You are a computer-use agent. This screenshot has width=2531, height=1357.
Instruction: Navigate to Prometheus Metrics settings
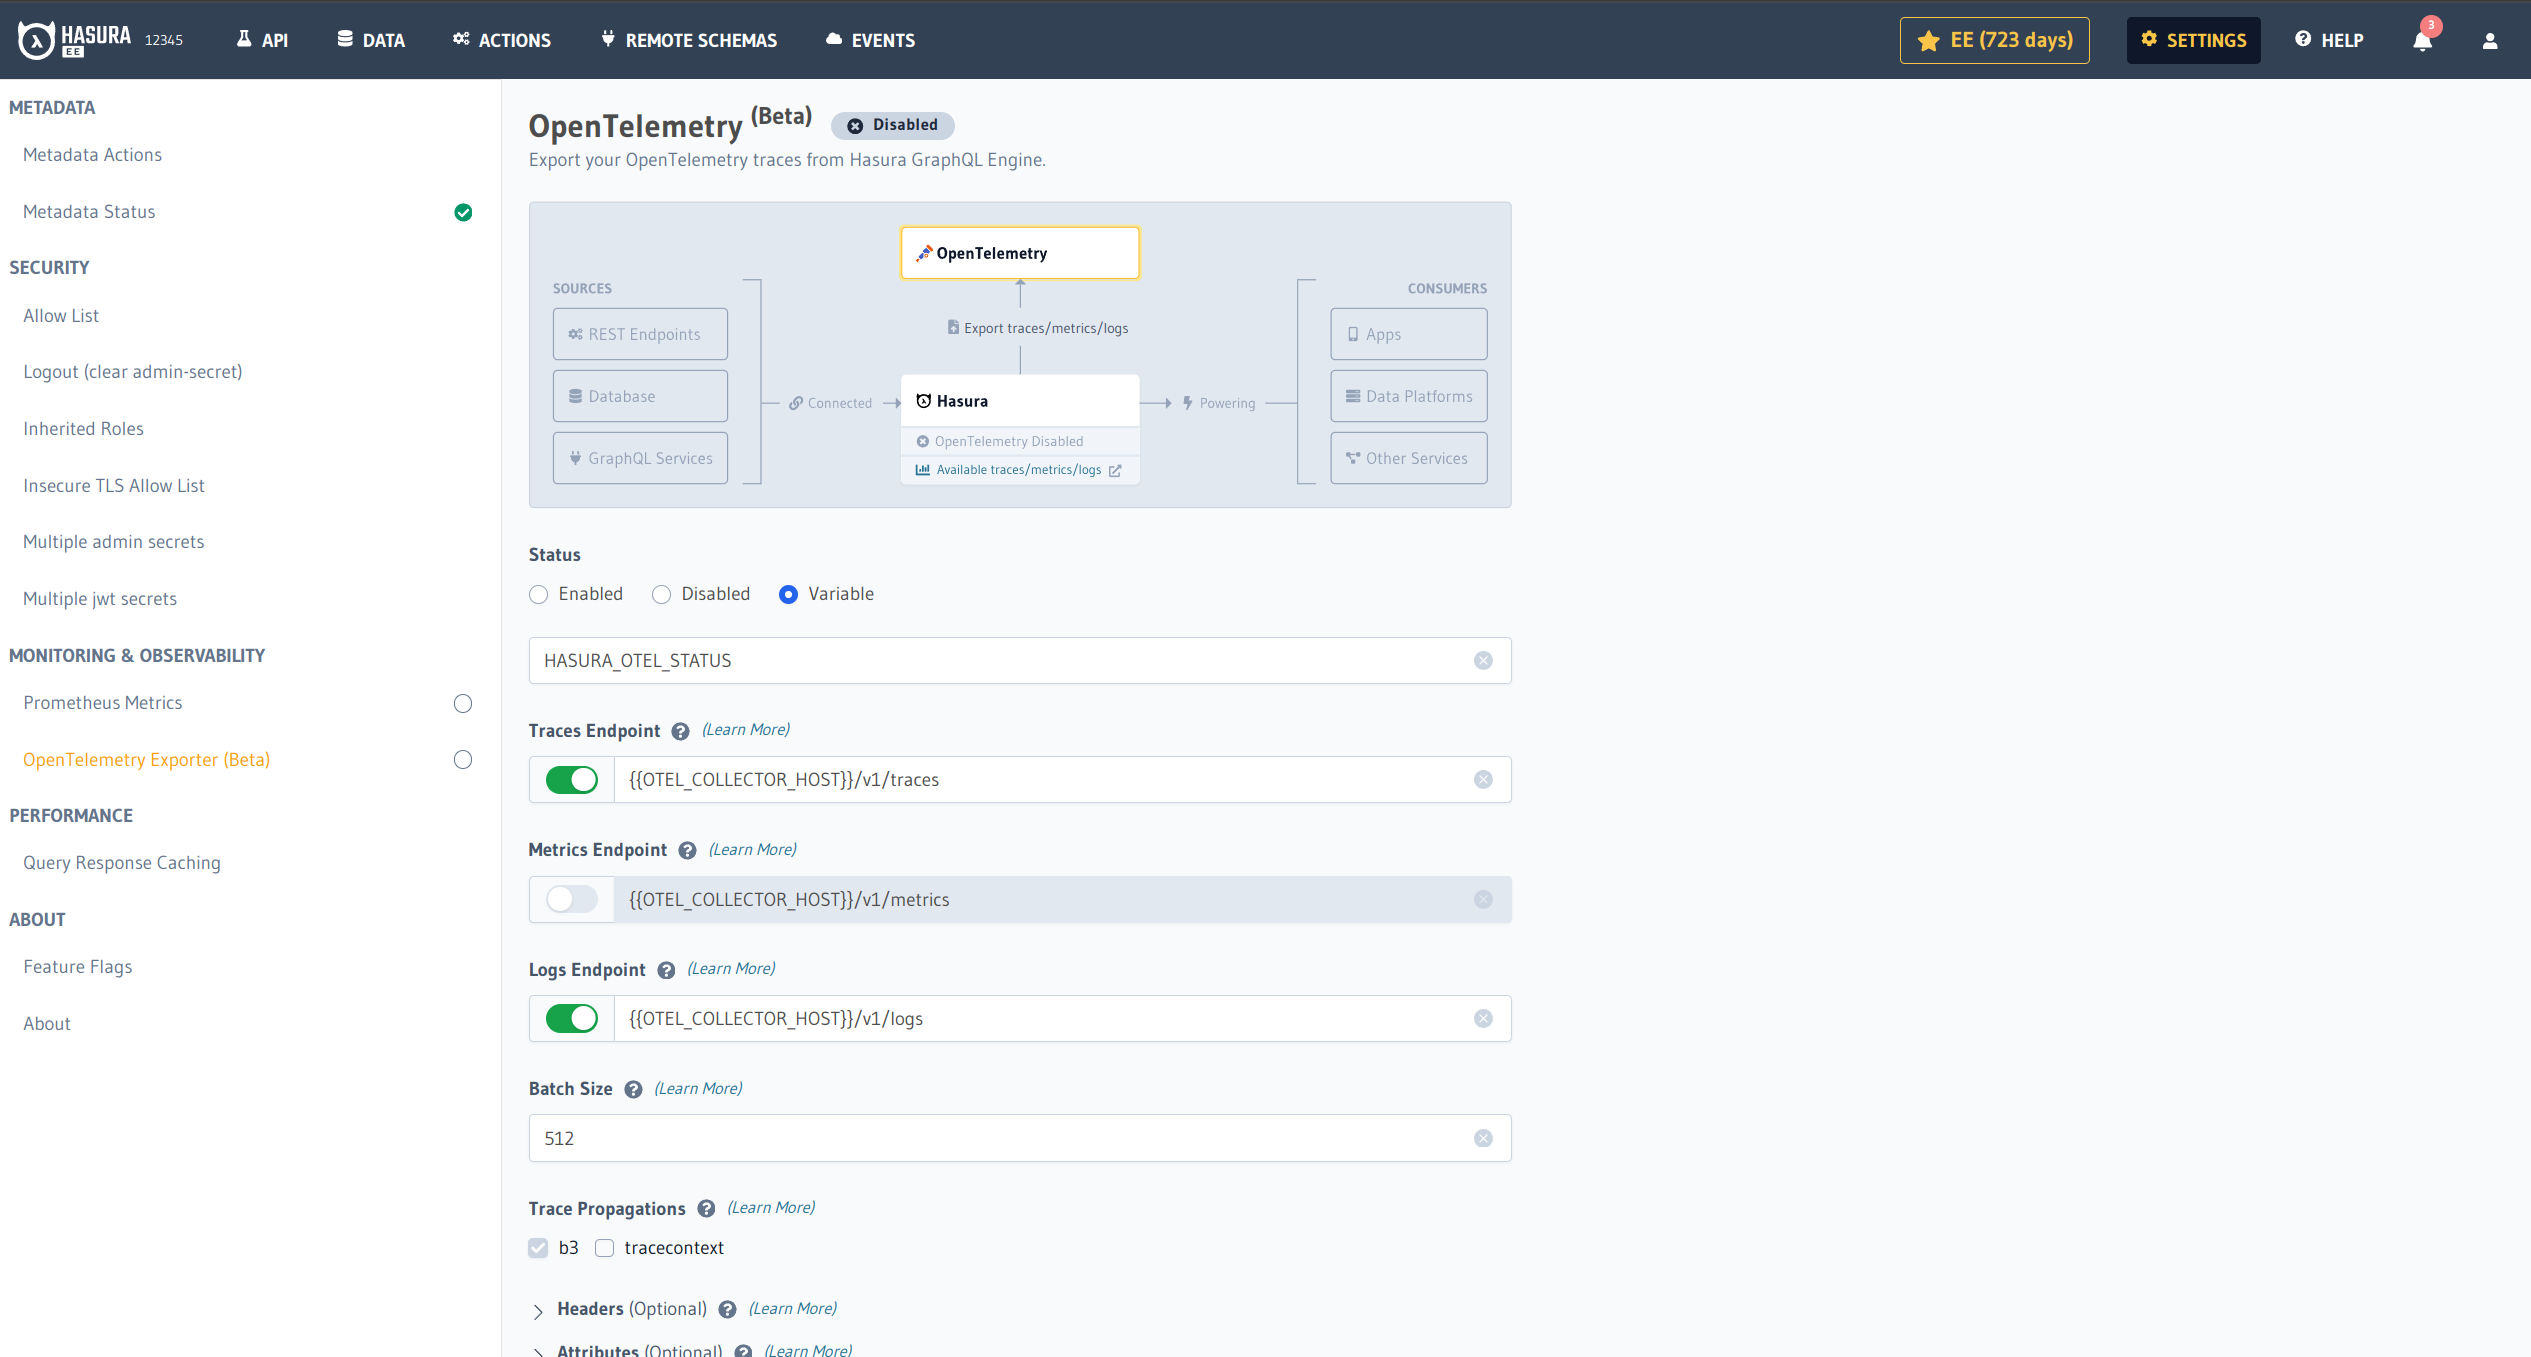[x=100, y=701]
